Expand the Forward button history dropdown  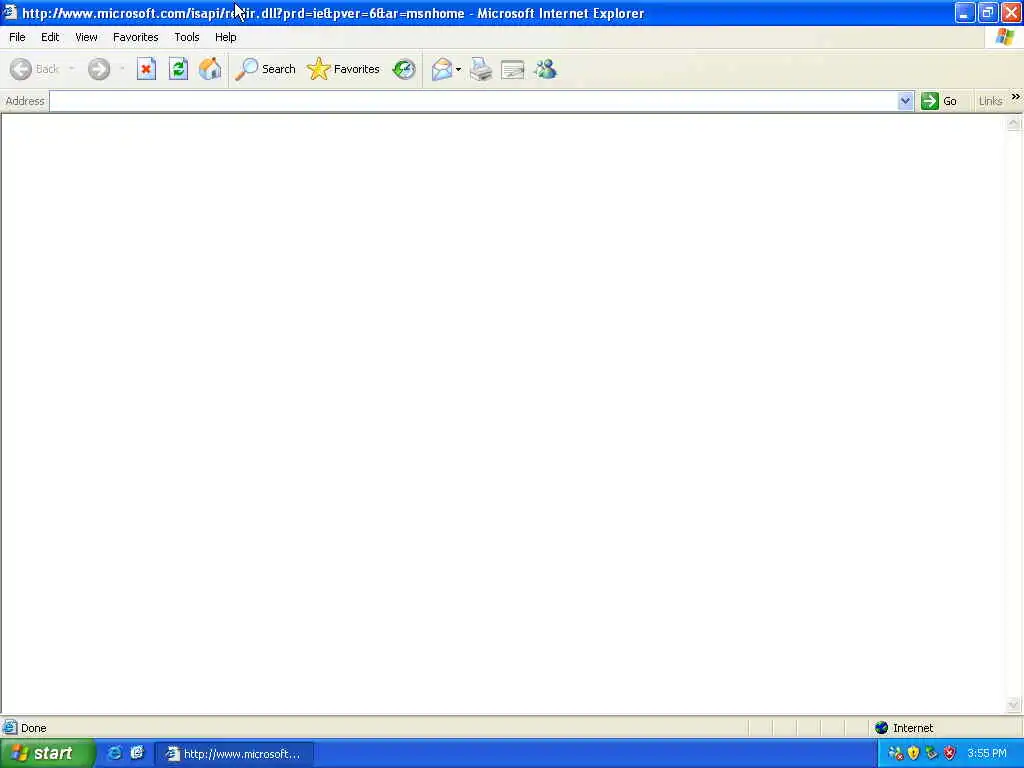click(122, 69)
